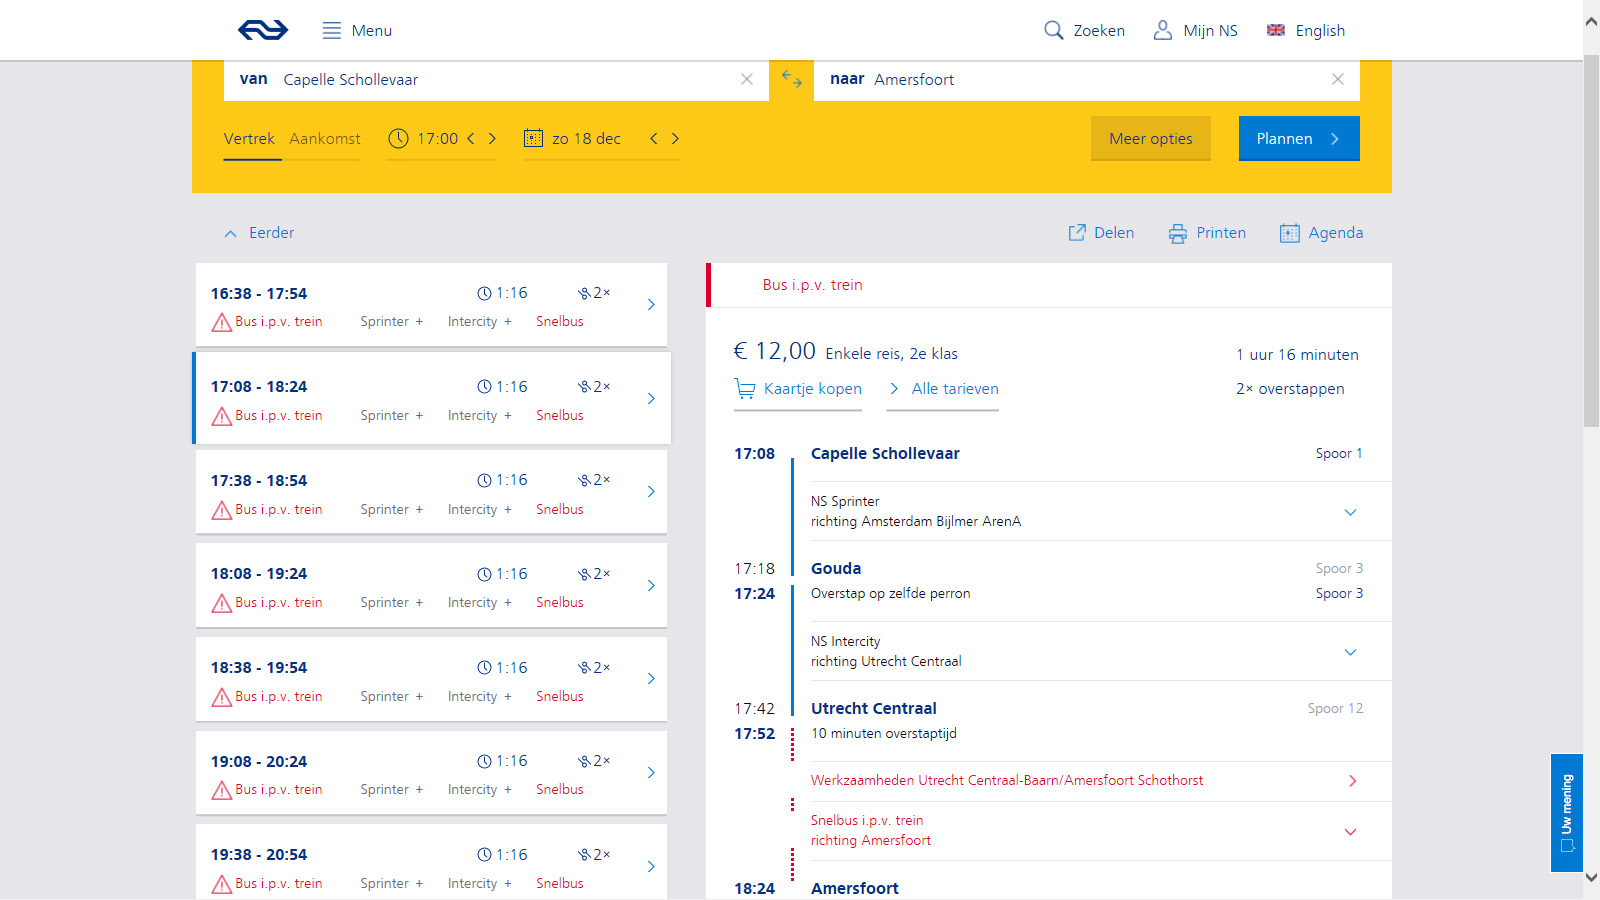The width and height of the screenshot is (1600, 900).
Task: Select the Aankomst tab
Action: pyautogui.click(x=325, y=139)
